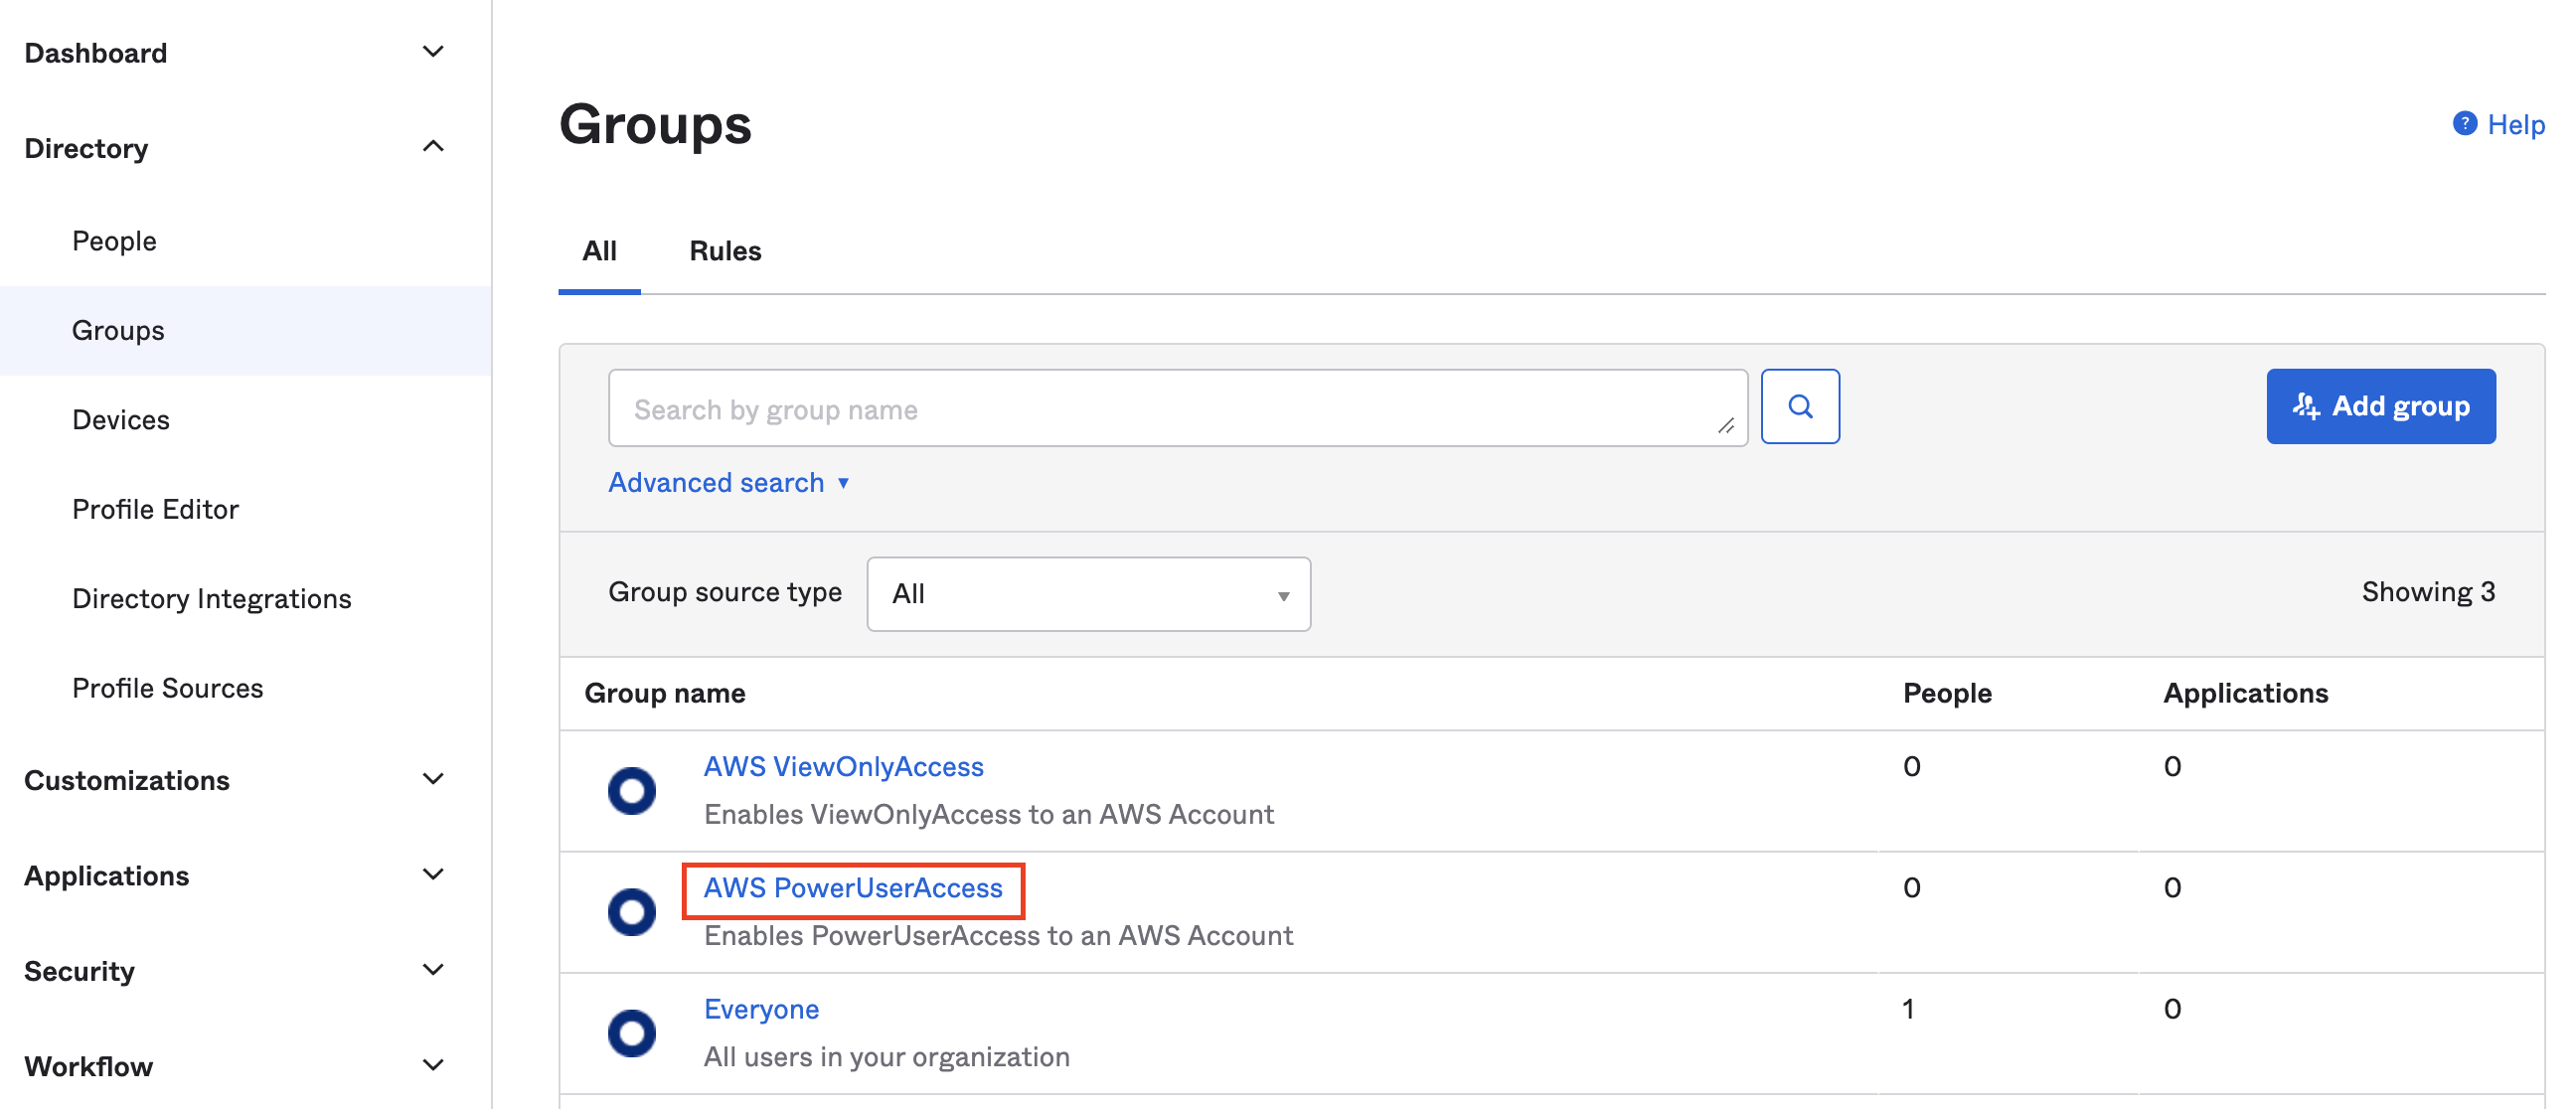Click the search field resize handle
Screen dimensions: 2576x1109
tap(1725, 426)
